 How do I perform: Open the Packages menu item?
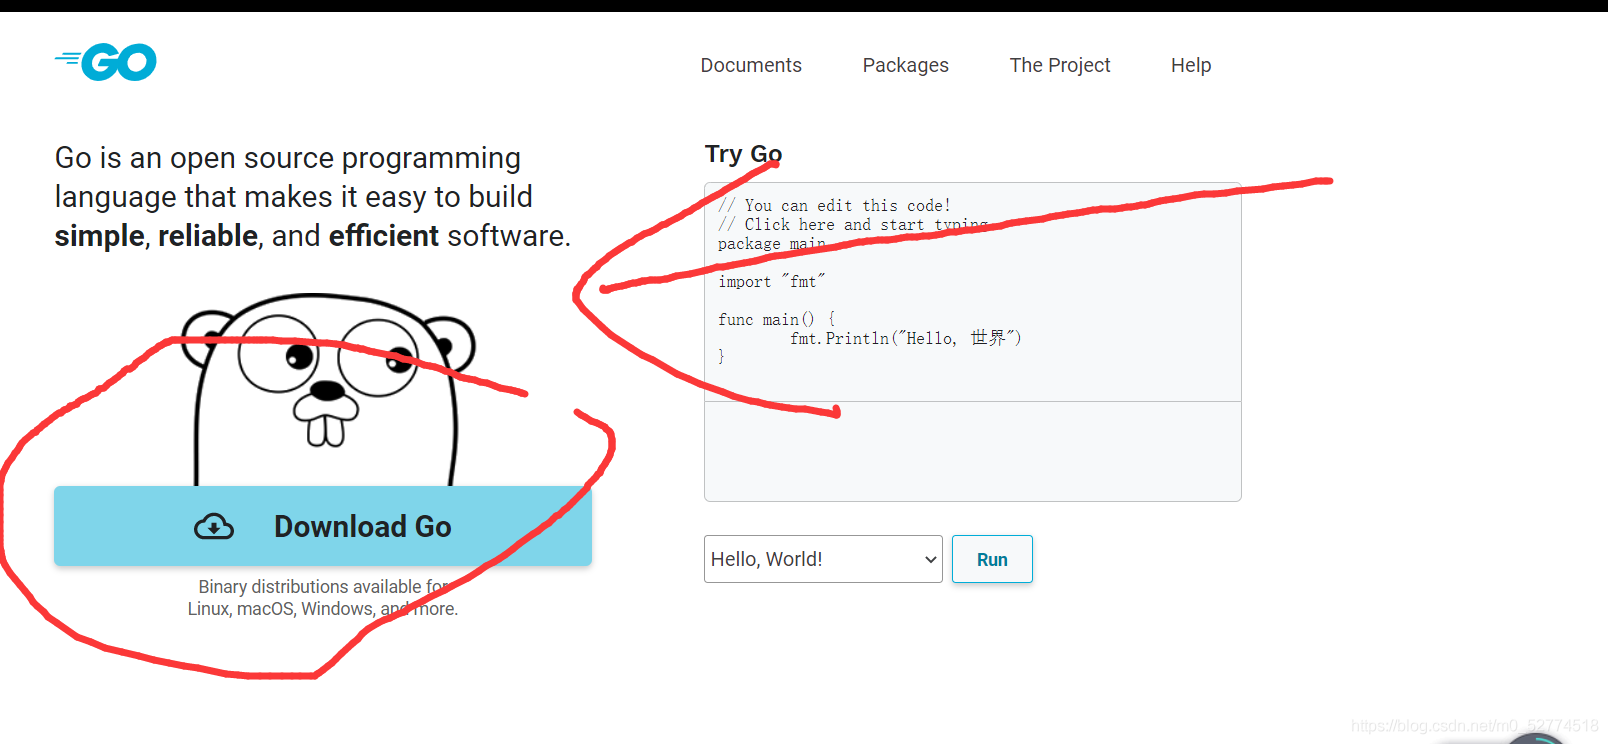[906, 65]
